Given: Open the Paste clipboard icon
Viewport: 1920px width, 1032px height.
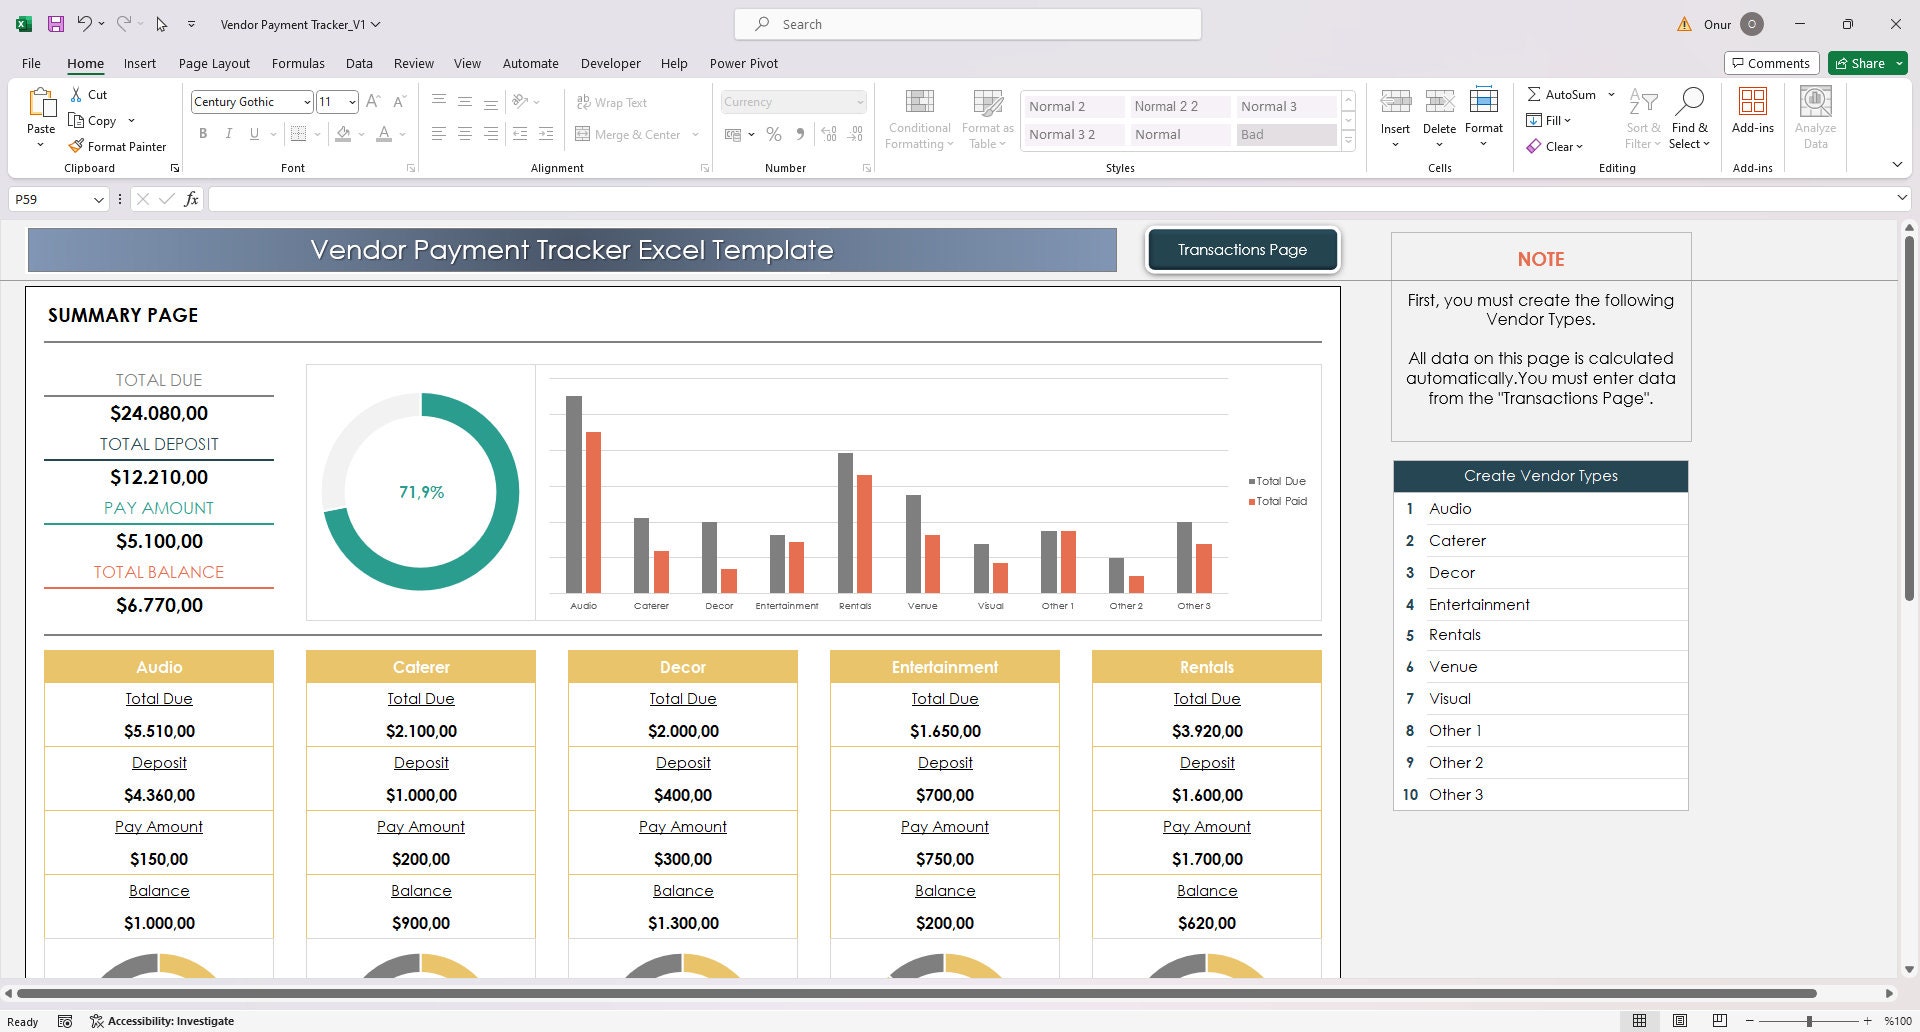Looking at the screenshot, I should tap(41, 102).
